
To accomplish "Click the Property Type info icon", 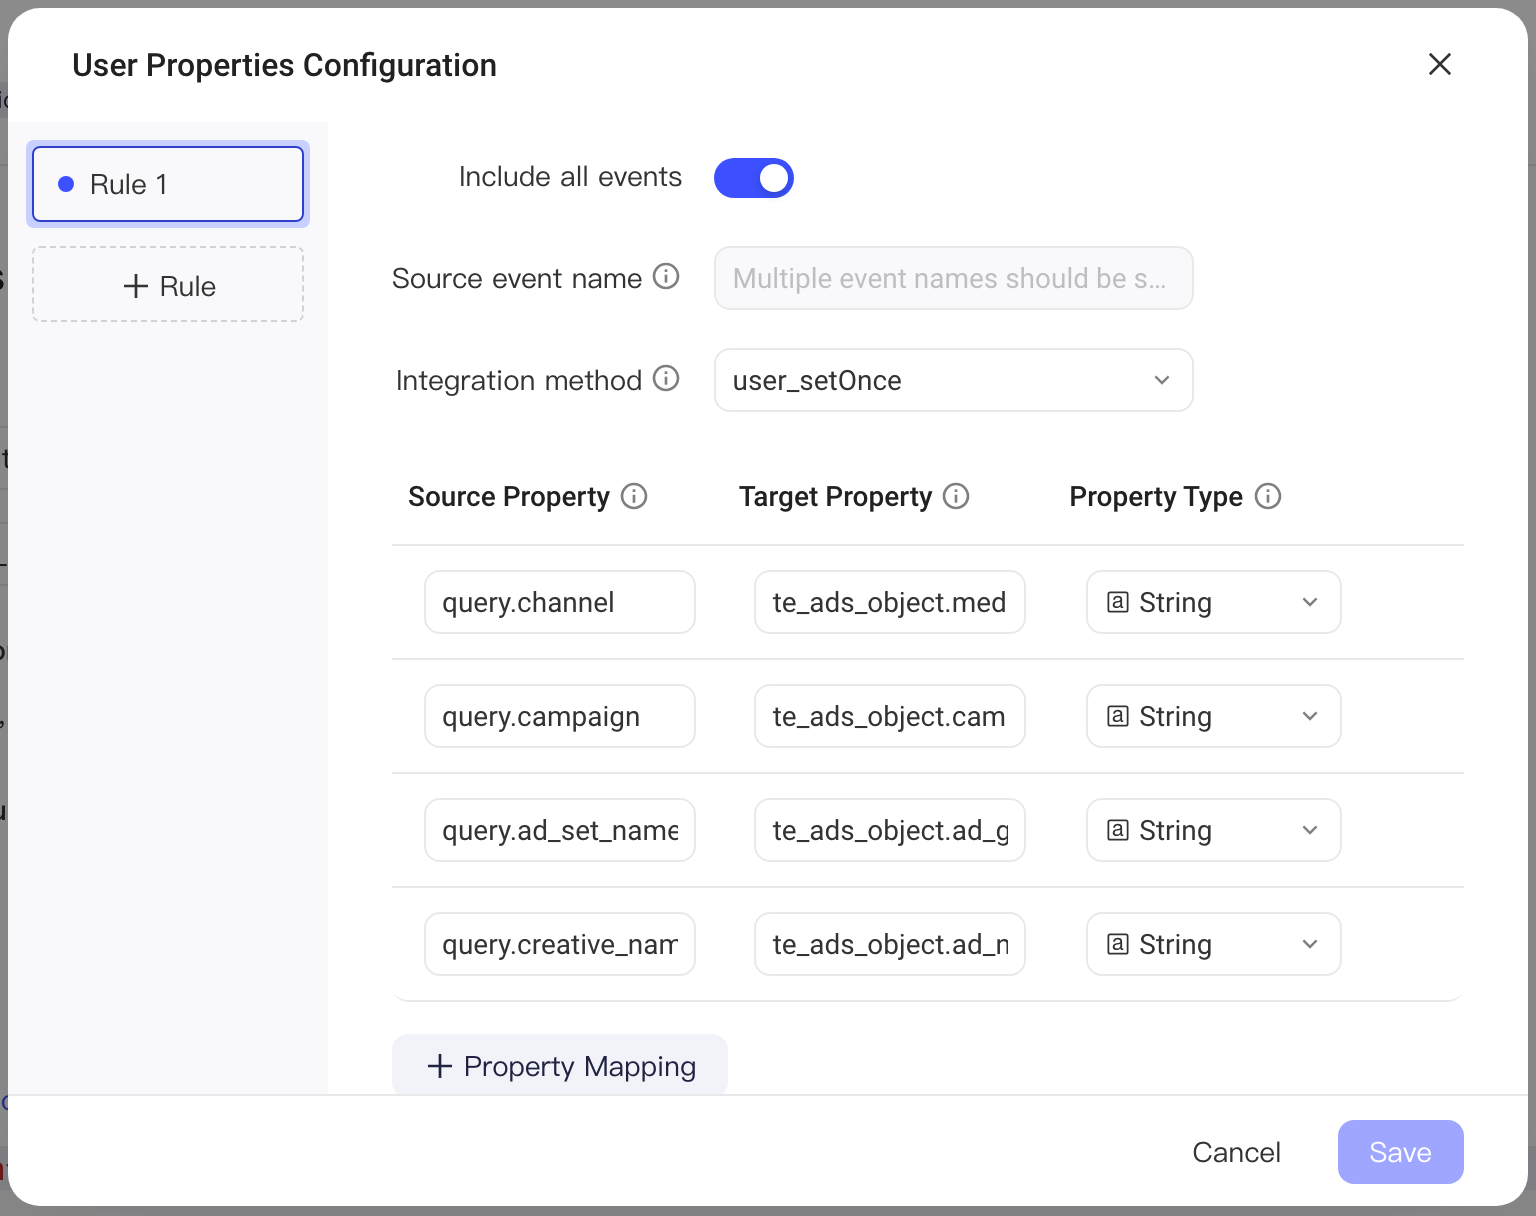I will click(1268, 496).
